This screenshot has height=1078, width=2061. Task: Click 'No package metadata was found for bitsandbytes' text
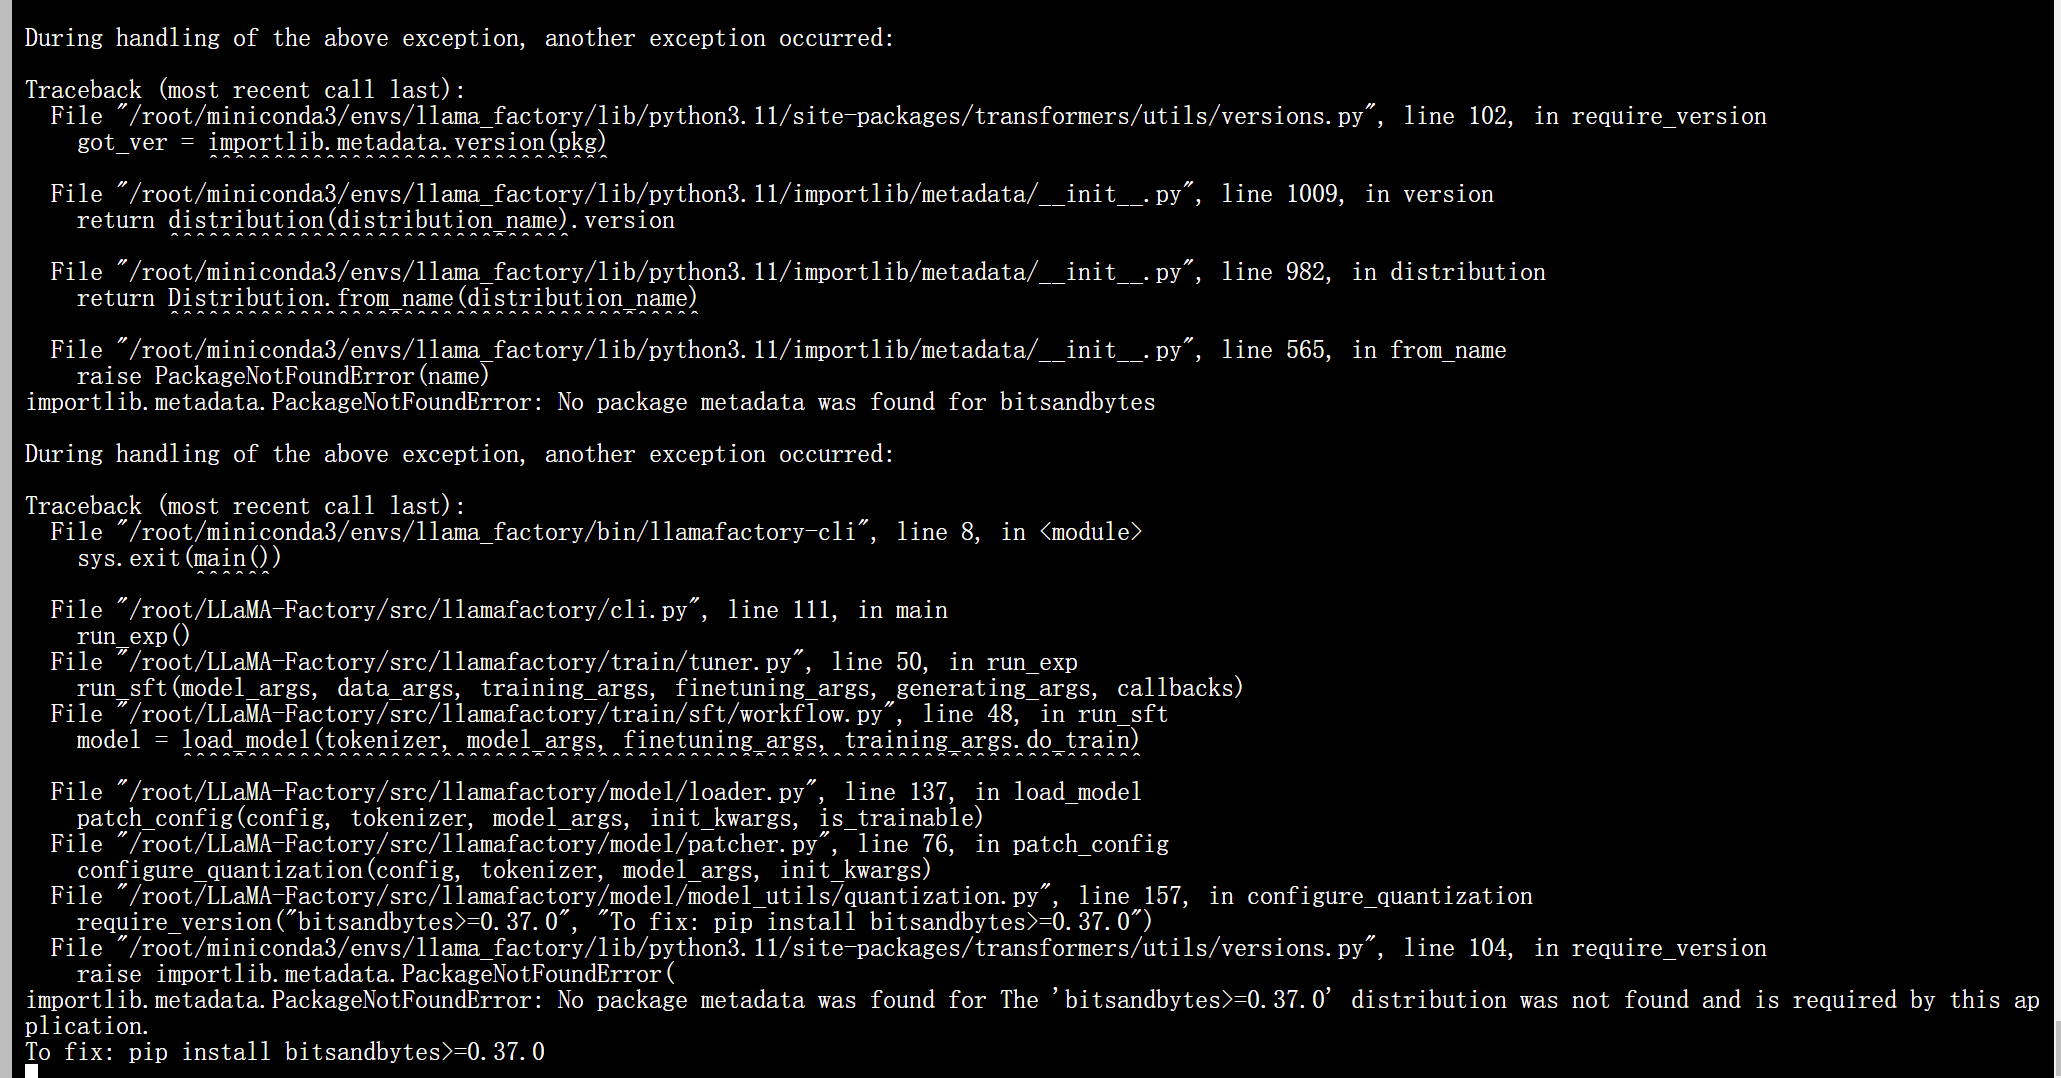(856, 402)
